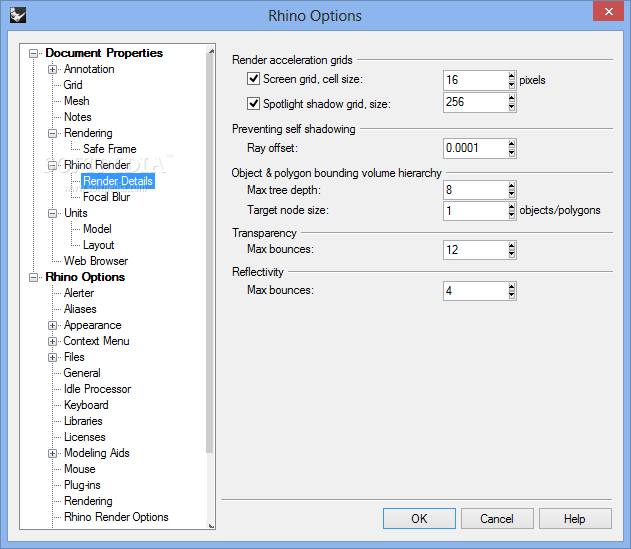Select Grid in the options tree

(73, 85)
